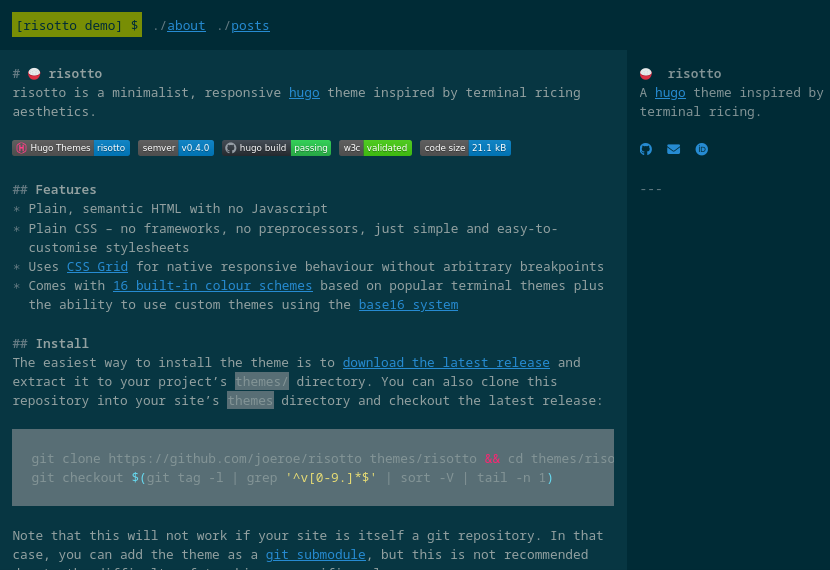Open the w3c validated badge
The image size is (830, 570).
pyautogui.click(x=375, y=148)
